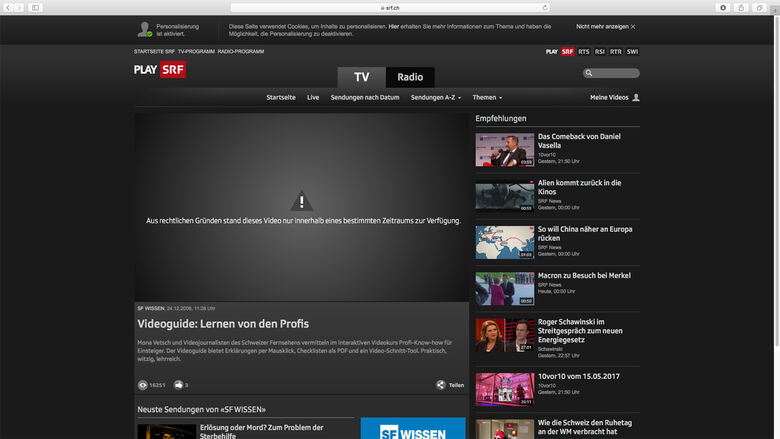This screenshot has width=780, height=439.
Task: Open 'Alien kommt zurück in die Kinos' thumbnail
Action: 504,196
